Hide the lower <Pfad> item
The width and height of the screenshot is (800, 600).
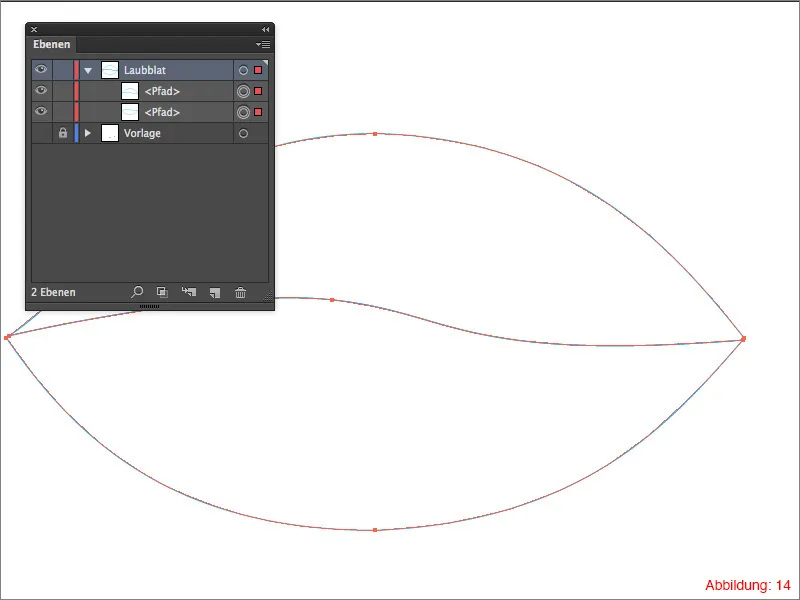pos(41,111)
